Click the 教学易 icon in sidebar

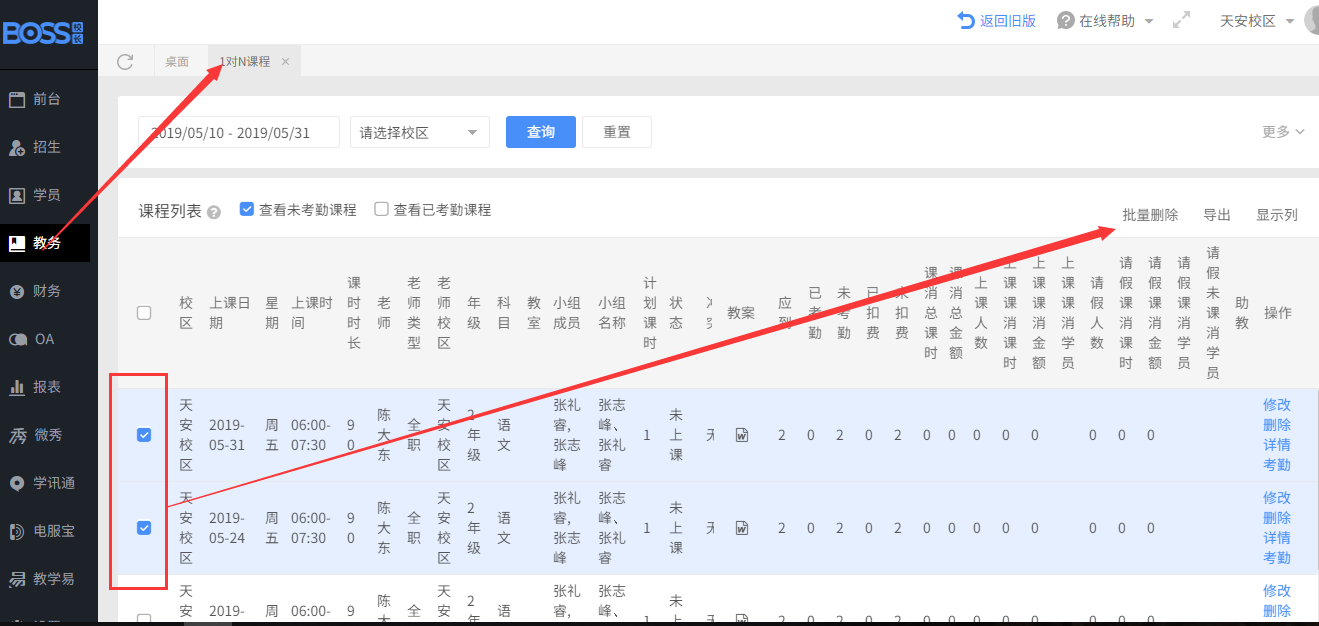pos(17,579)
